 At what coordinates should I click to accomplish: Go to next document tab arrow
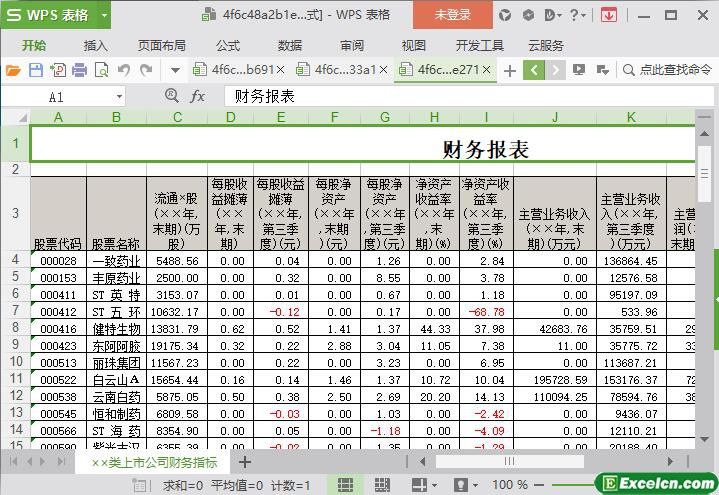(555, 70)
